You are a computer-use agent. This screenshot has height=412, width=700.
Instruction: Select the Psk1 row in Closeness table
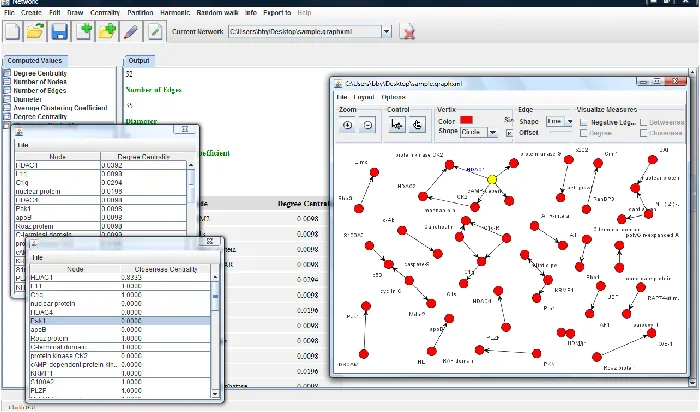tap(120, 321)
